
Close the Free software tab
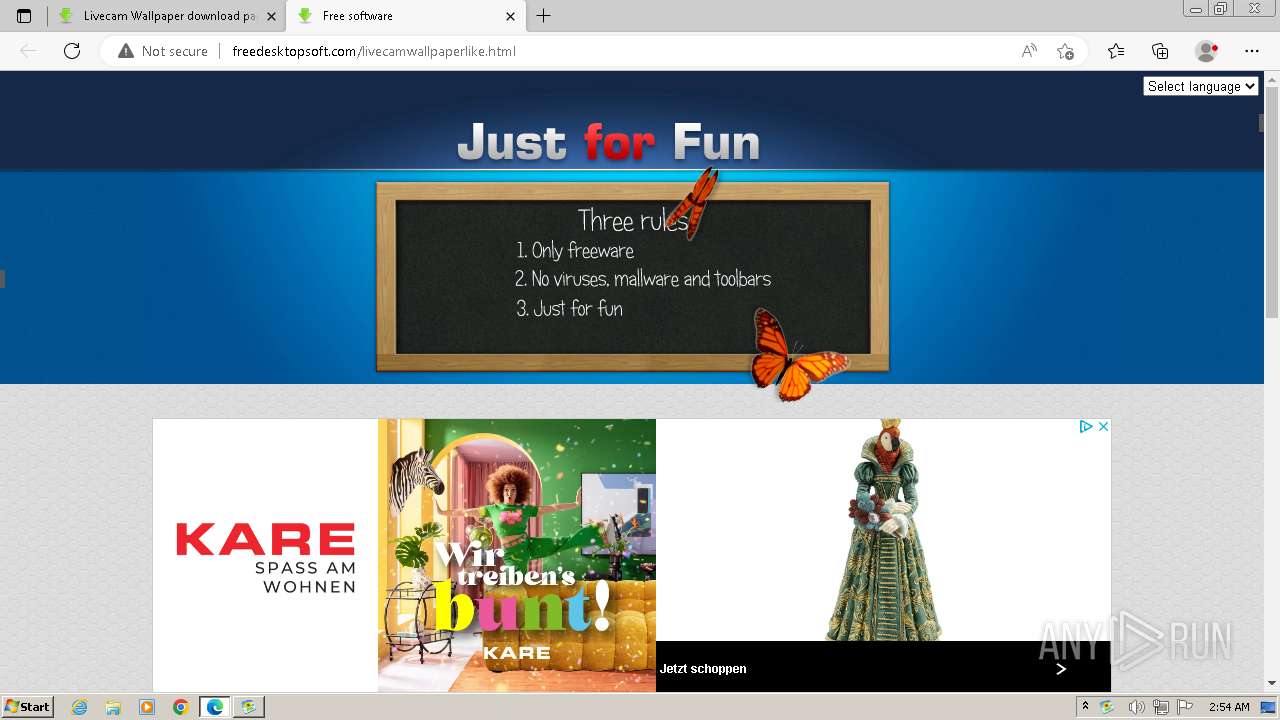(x=510, y=16)
